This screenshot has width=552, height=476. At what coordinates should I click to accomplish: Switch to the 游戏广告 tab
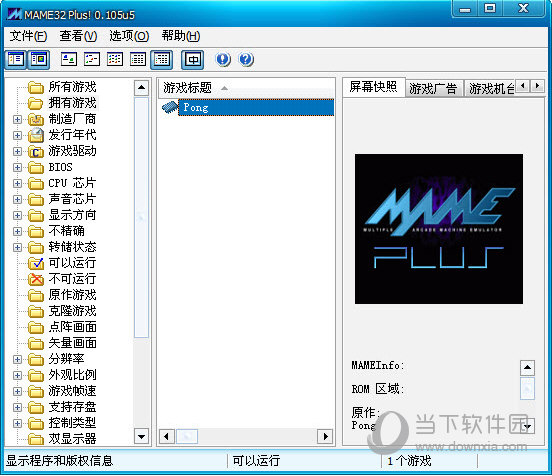pos(433,89)
